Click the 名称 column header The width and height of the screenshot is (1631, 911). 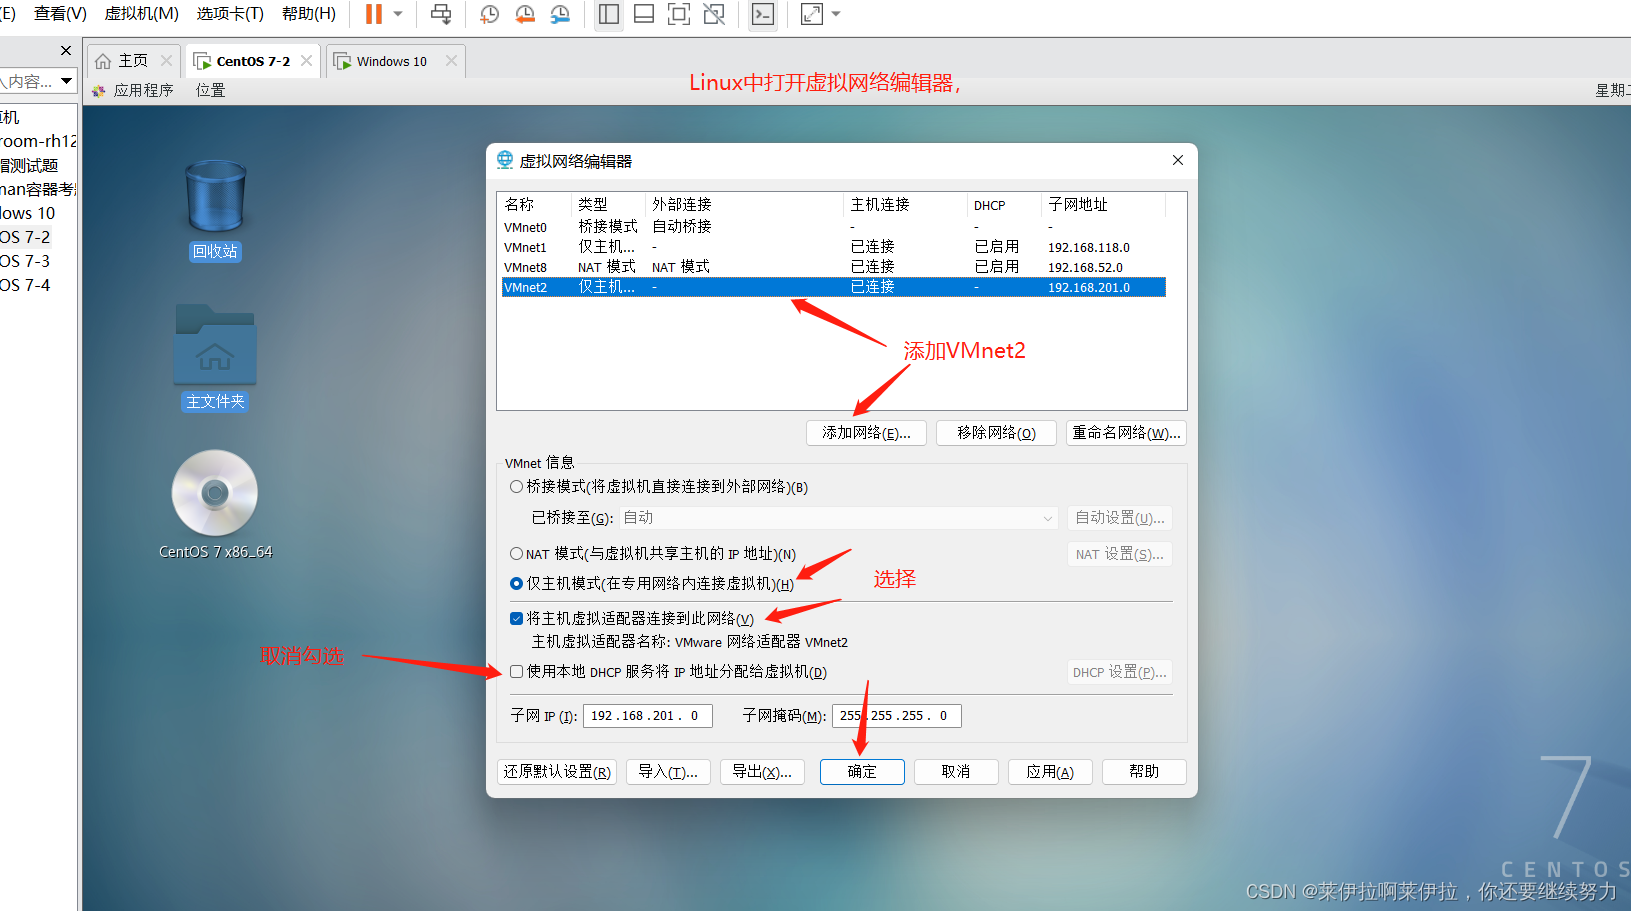coord(536,205)
